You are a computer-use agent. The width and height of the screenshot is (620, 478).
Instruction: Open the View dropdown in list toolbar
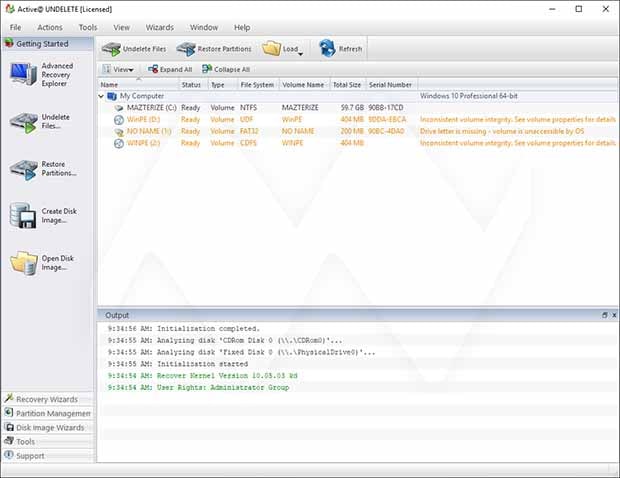click(118, 70)
